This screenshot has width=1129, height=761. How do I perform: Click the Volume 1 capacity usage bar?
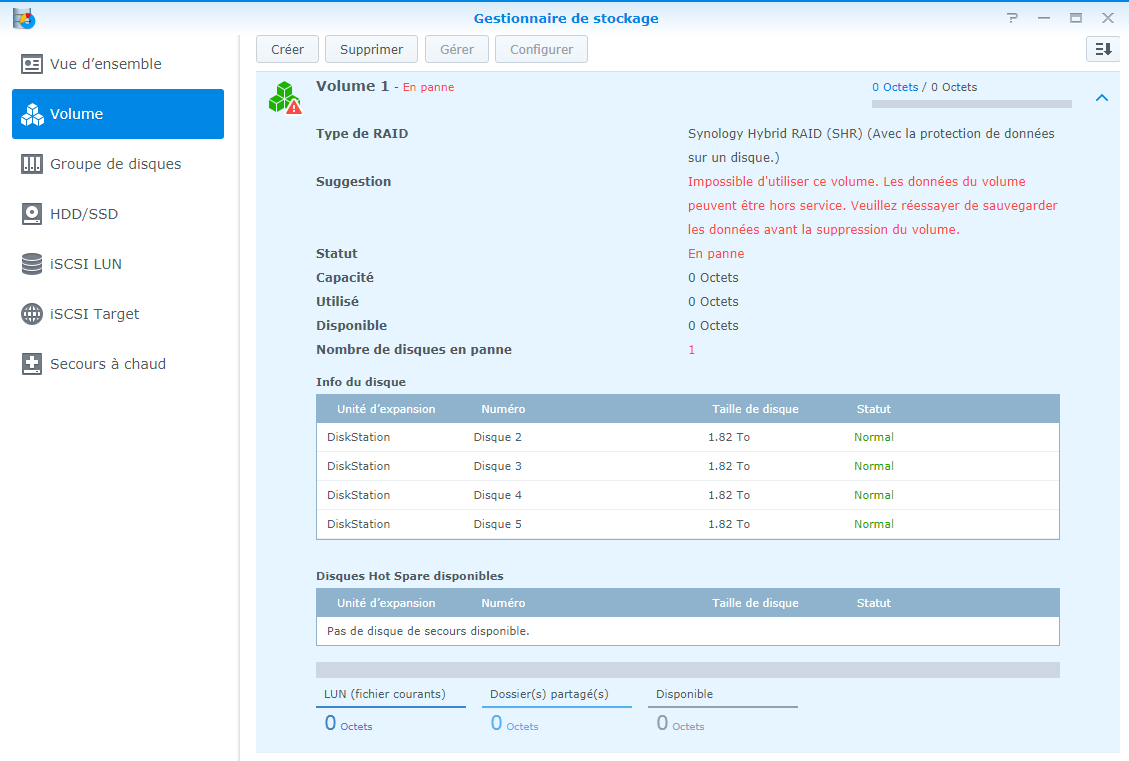(971, 103)
